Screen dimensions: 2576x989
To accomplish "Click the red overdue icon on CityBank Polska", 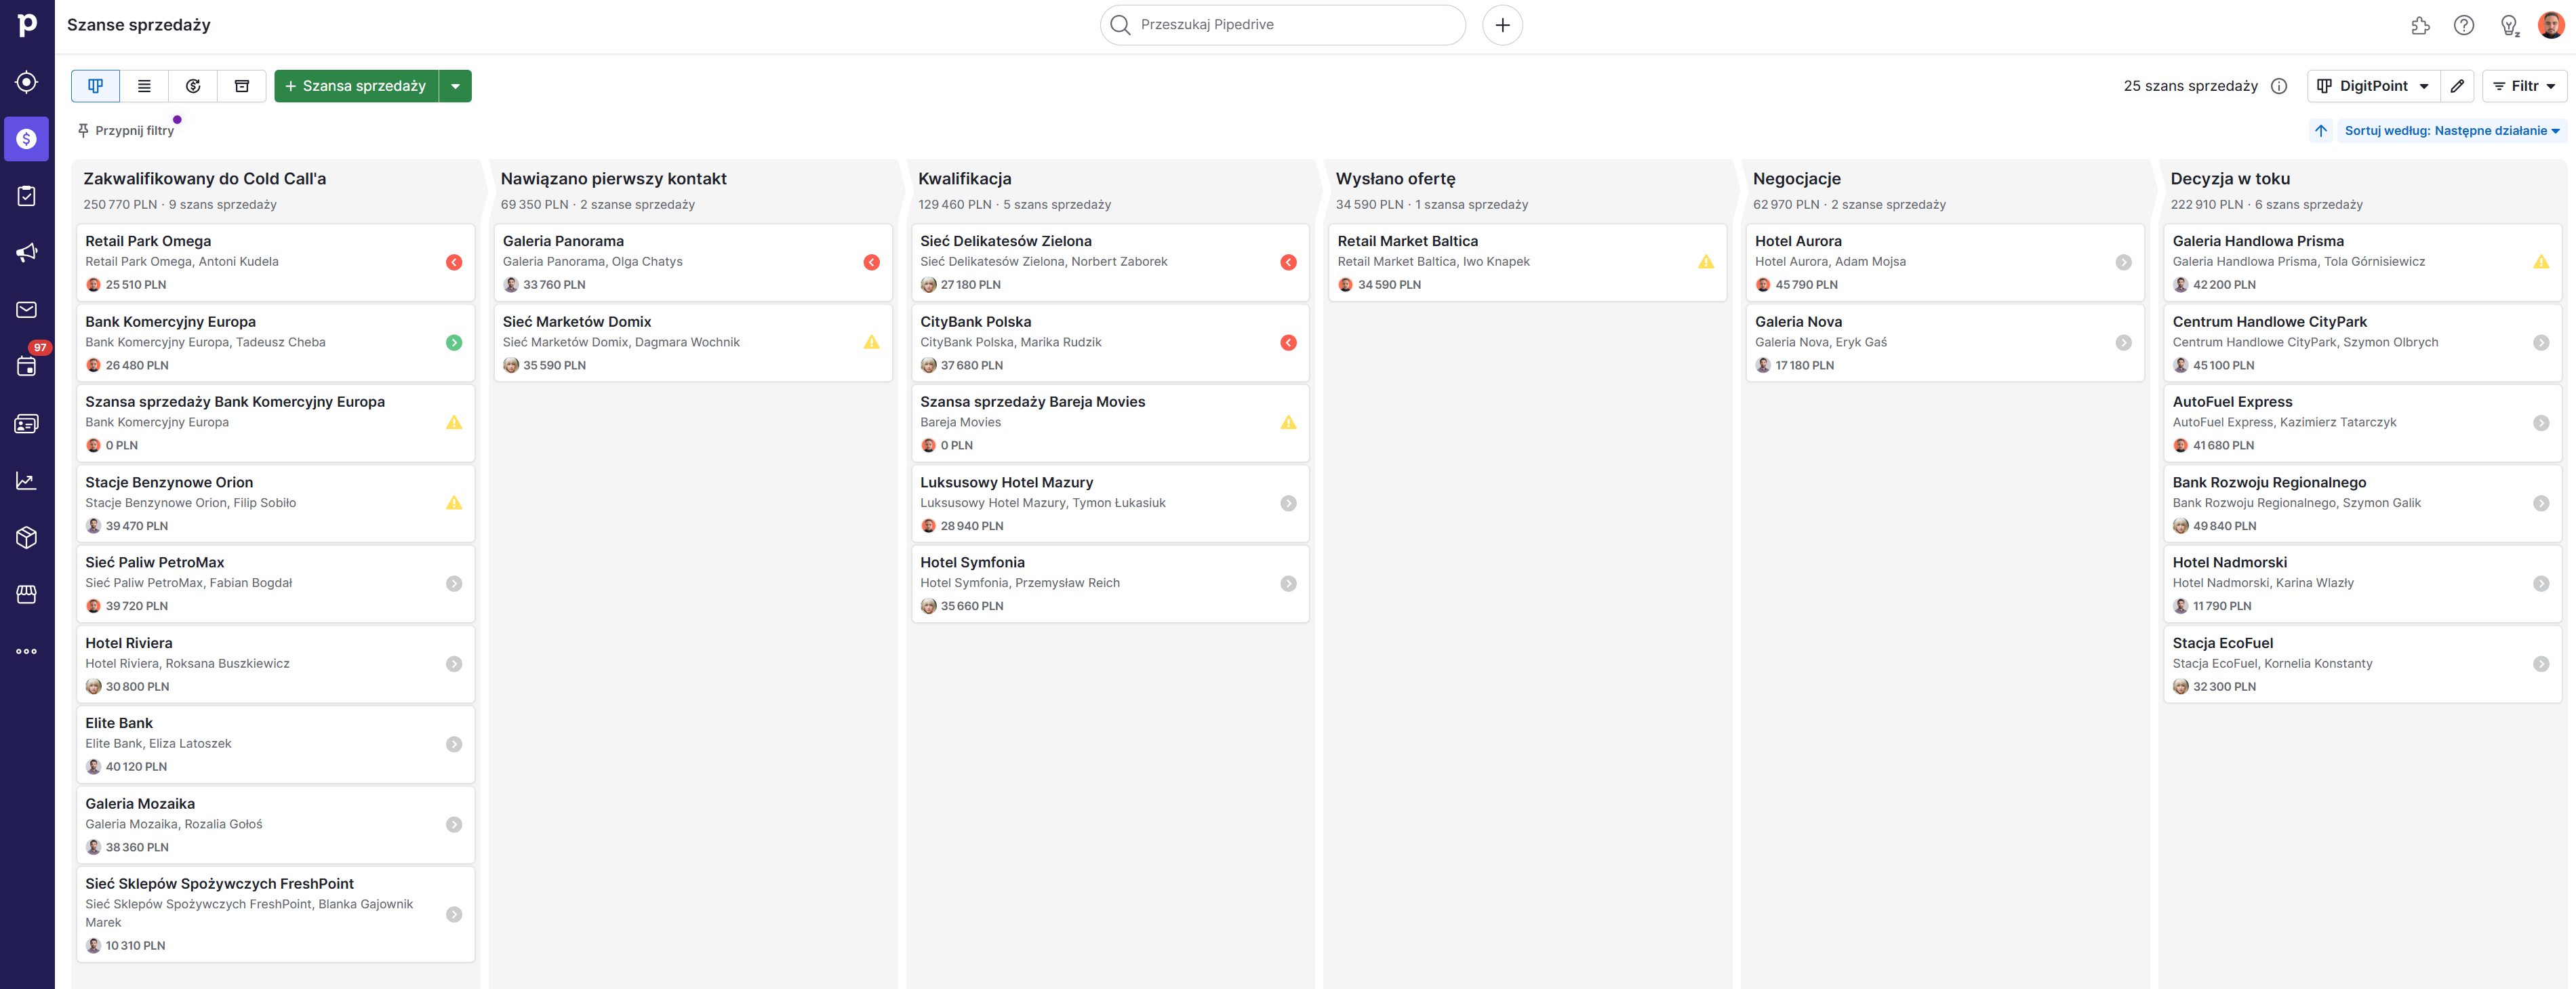I will (x=1288, y=343).
